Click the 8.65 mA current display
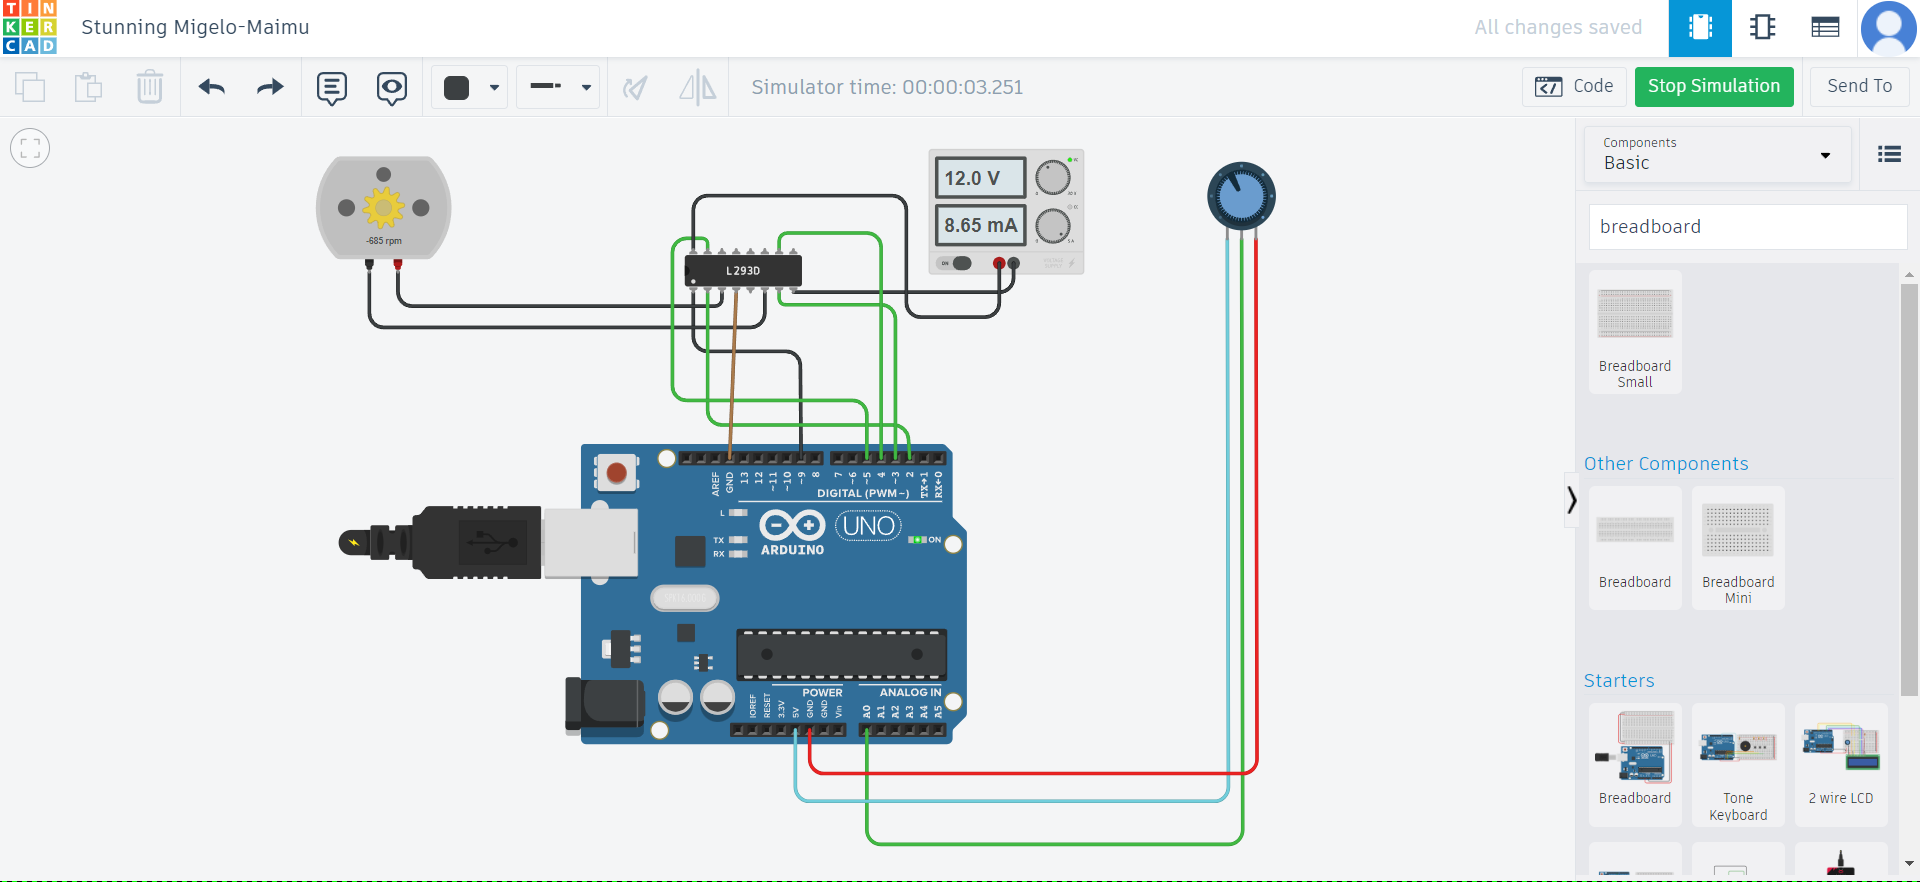 point(980,226)
